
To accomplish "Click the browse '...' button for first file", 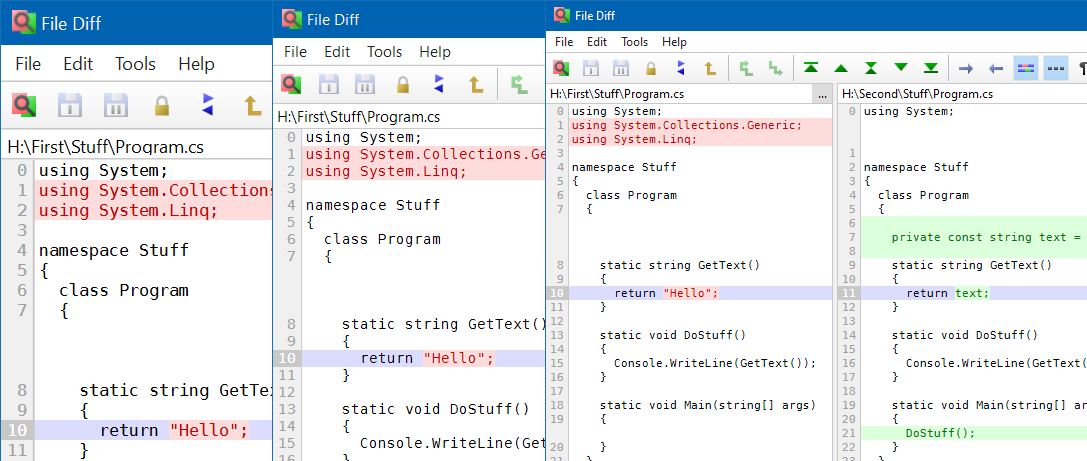I will pyautogui.click(x=822, y=94).
